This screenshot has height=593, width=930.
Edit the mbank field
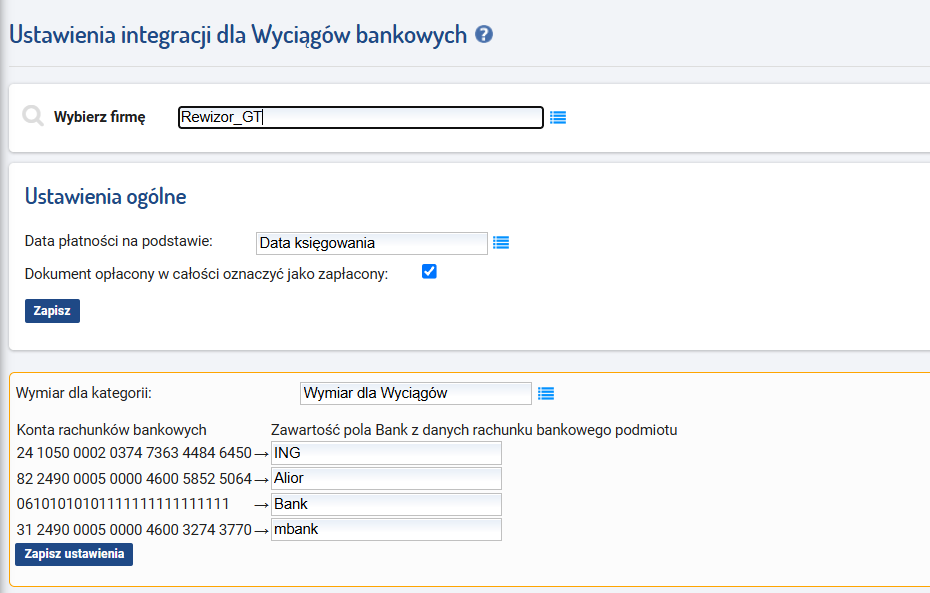click(x=386, y=530)
